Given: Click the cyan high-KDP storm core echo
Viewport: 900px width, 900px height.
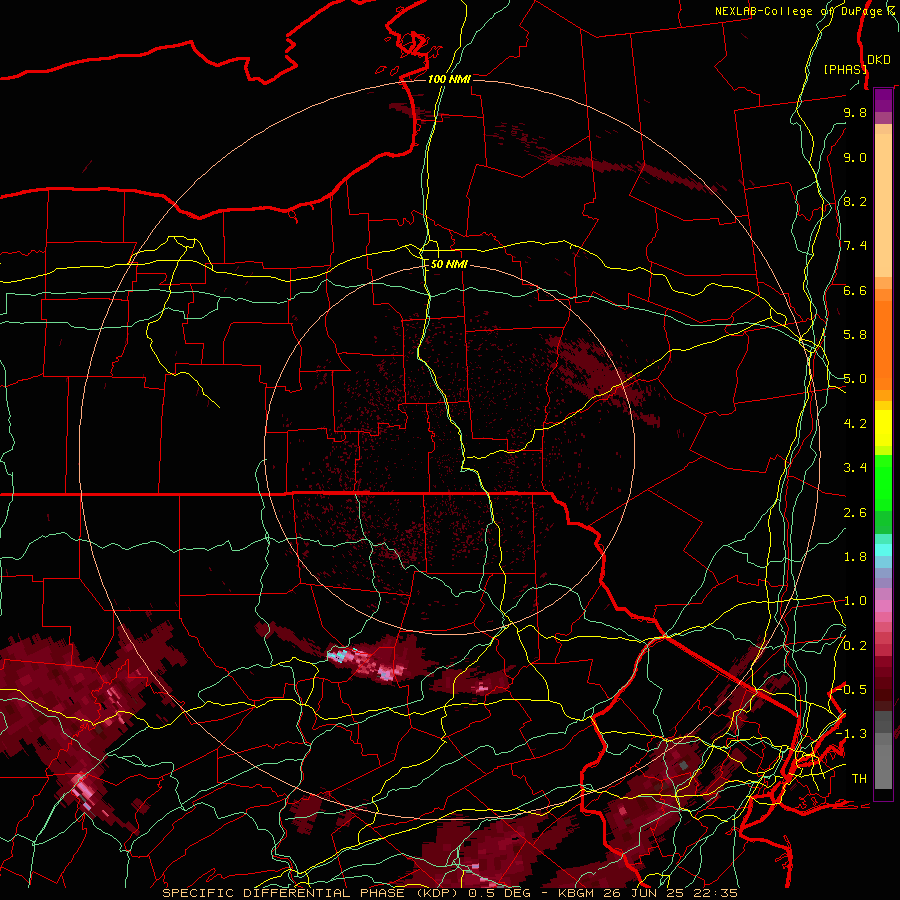Looking at the screenshot, I should pyautogui.click(x=339, y=655).
